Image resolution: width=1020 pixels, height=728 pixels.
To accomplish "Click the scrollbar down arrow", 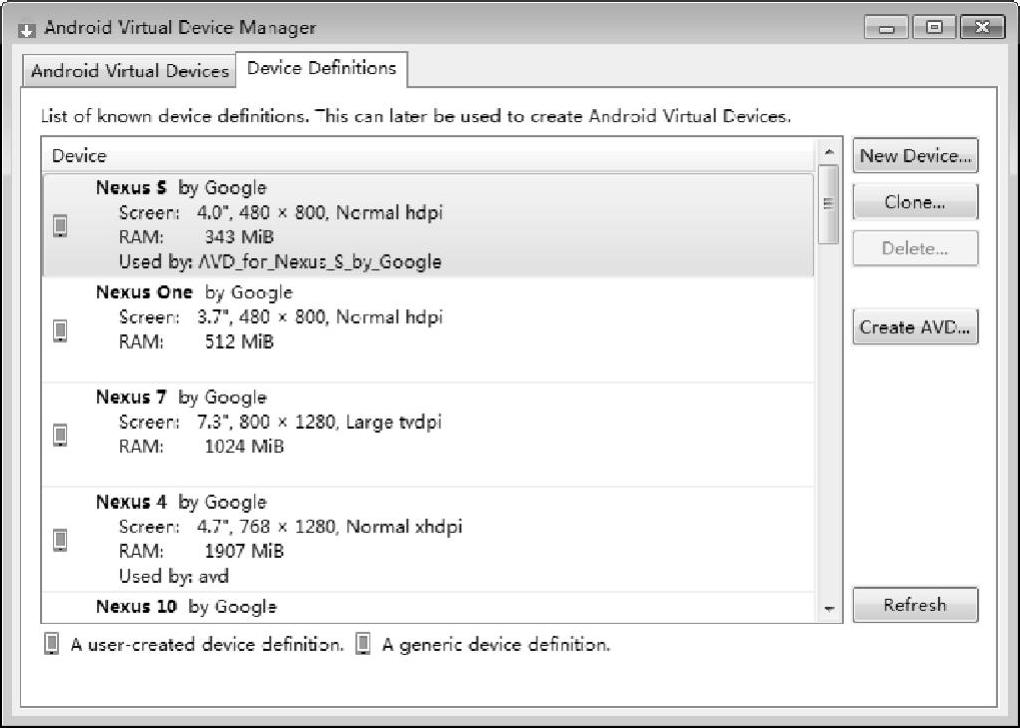I will pos(829,609).
